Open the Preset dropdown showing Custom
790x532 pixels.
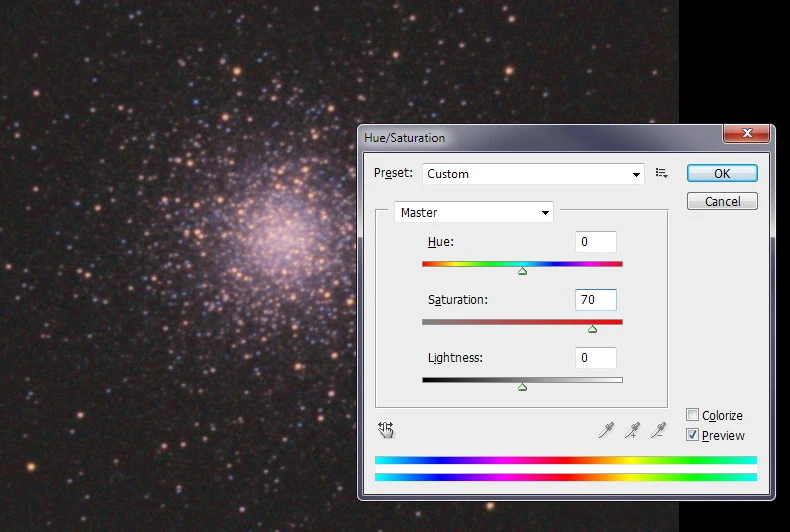[x=533, y=174]
